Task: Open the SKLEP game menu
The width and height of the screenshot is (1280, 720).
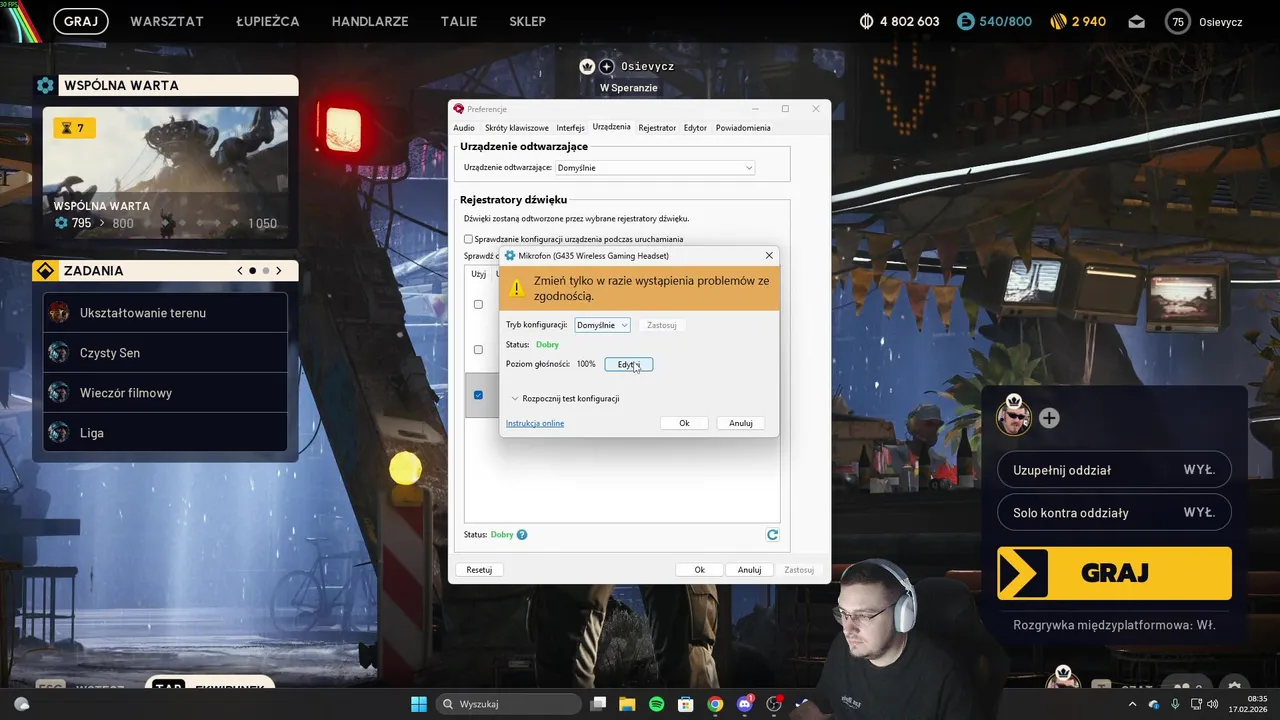Action: [x=527, y=21]
